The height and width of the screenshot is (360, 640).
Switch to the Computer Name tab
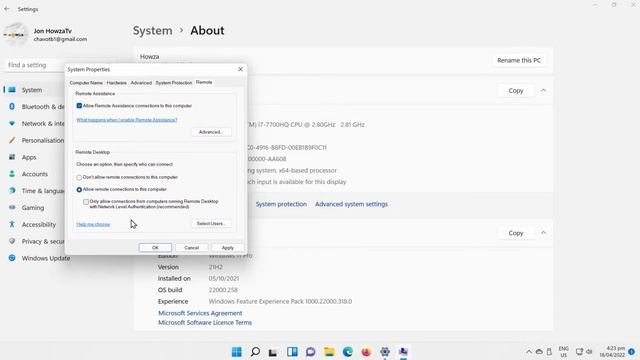tap(86, 82)
